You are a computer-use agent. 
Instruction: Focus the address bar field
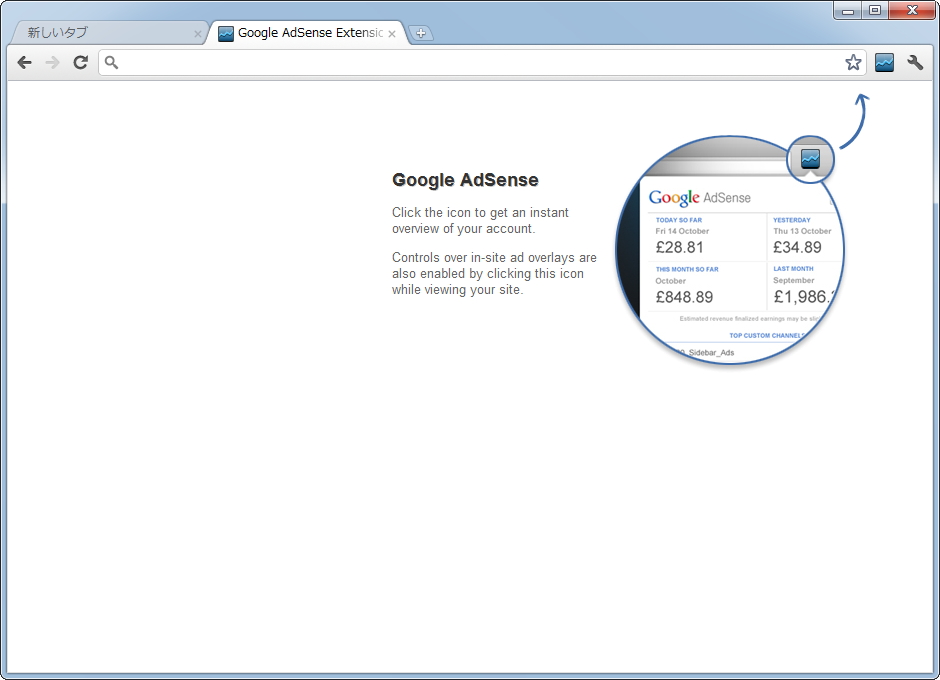[482, 62]
